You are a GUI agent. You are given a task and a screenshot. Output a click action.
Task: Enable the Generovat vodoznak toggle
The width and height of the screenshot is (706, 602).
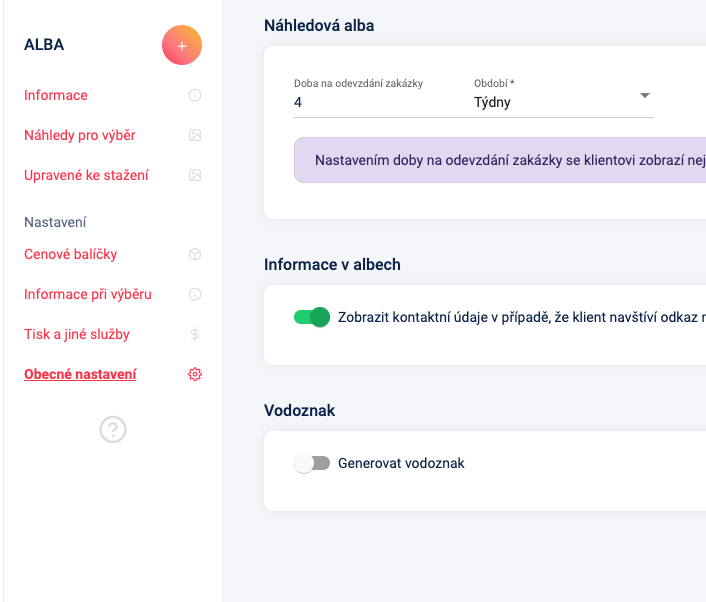pos(312,463)
